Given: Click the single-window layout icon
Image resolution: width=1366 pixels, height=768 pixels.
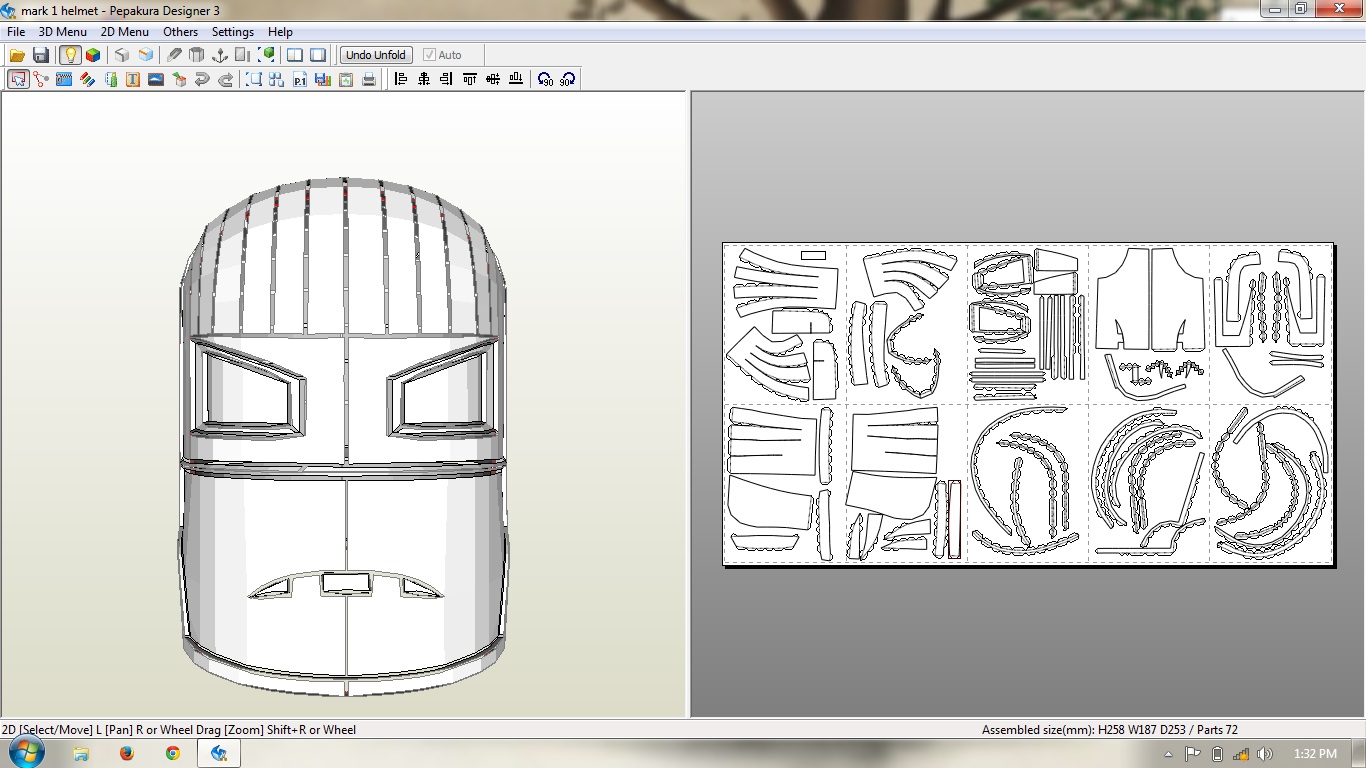Looking at the screenshot, I should click(x=318, y=55).
